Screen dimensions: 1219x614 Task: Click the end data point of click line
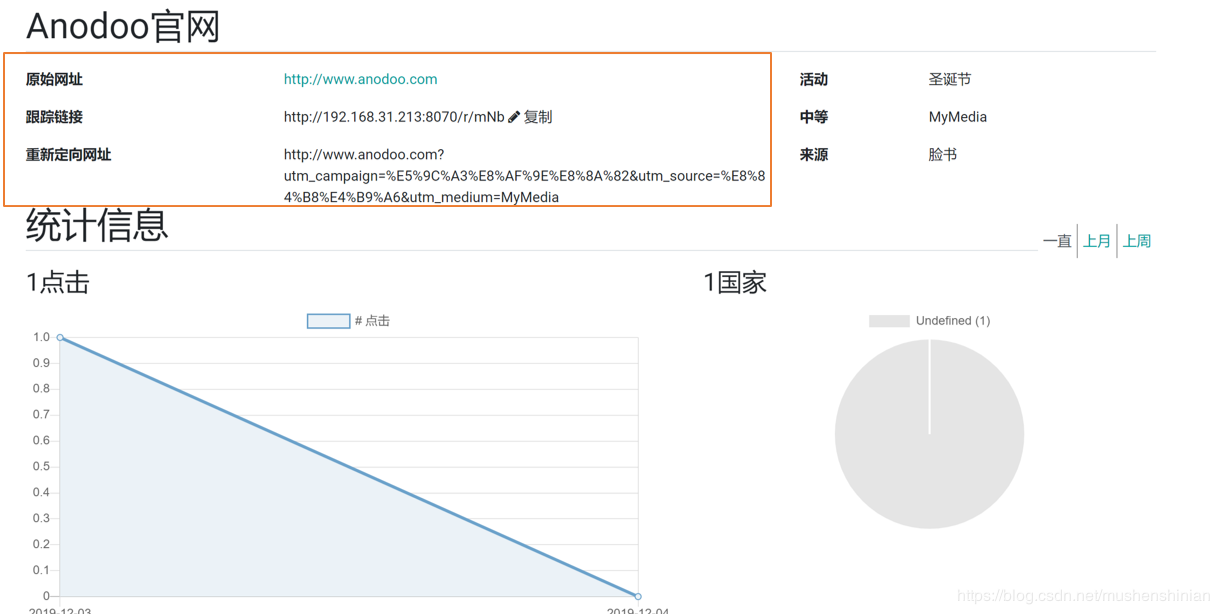coord(638,596)
